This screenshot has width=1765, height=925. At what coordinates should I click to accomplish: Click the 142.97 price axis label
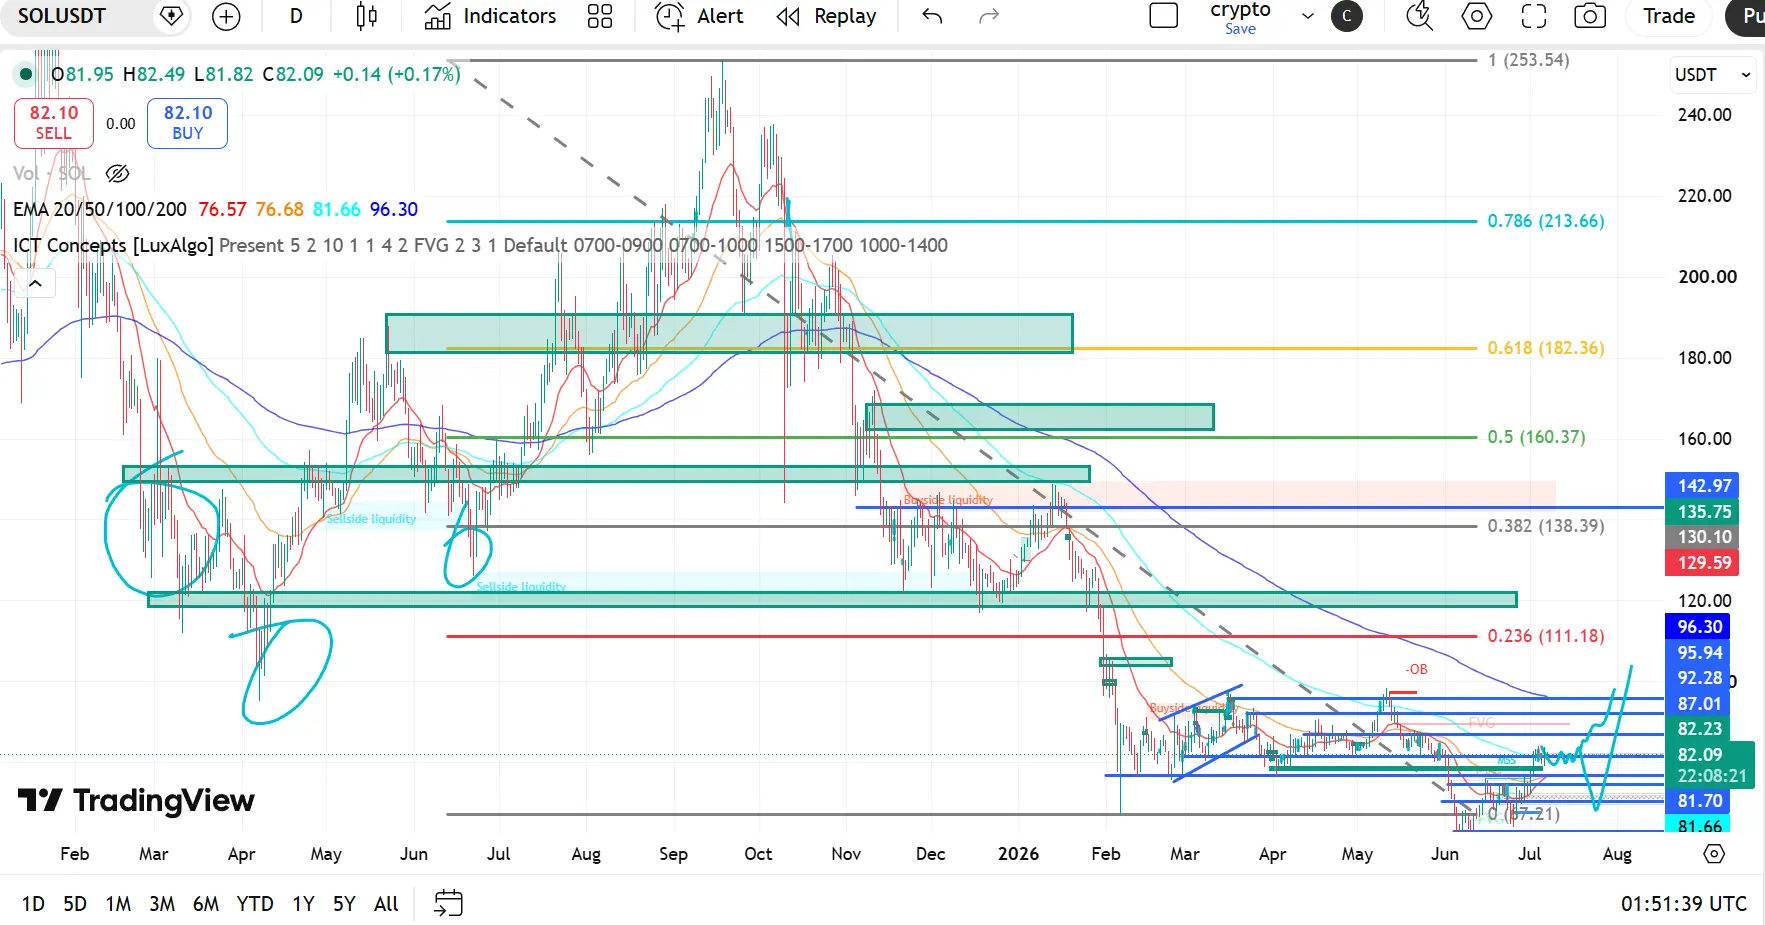point(1702,486)
